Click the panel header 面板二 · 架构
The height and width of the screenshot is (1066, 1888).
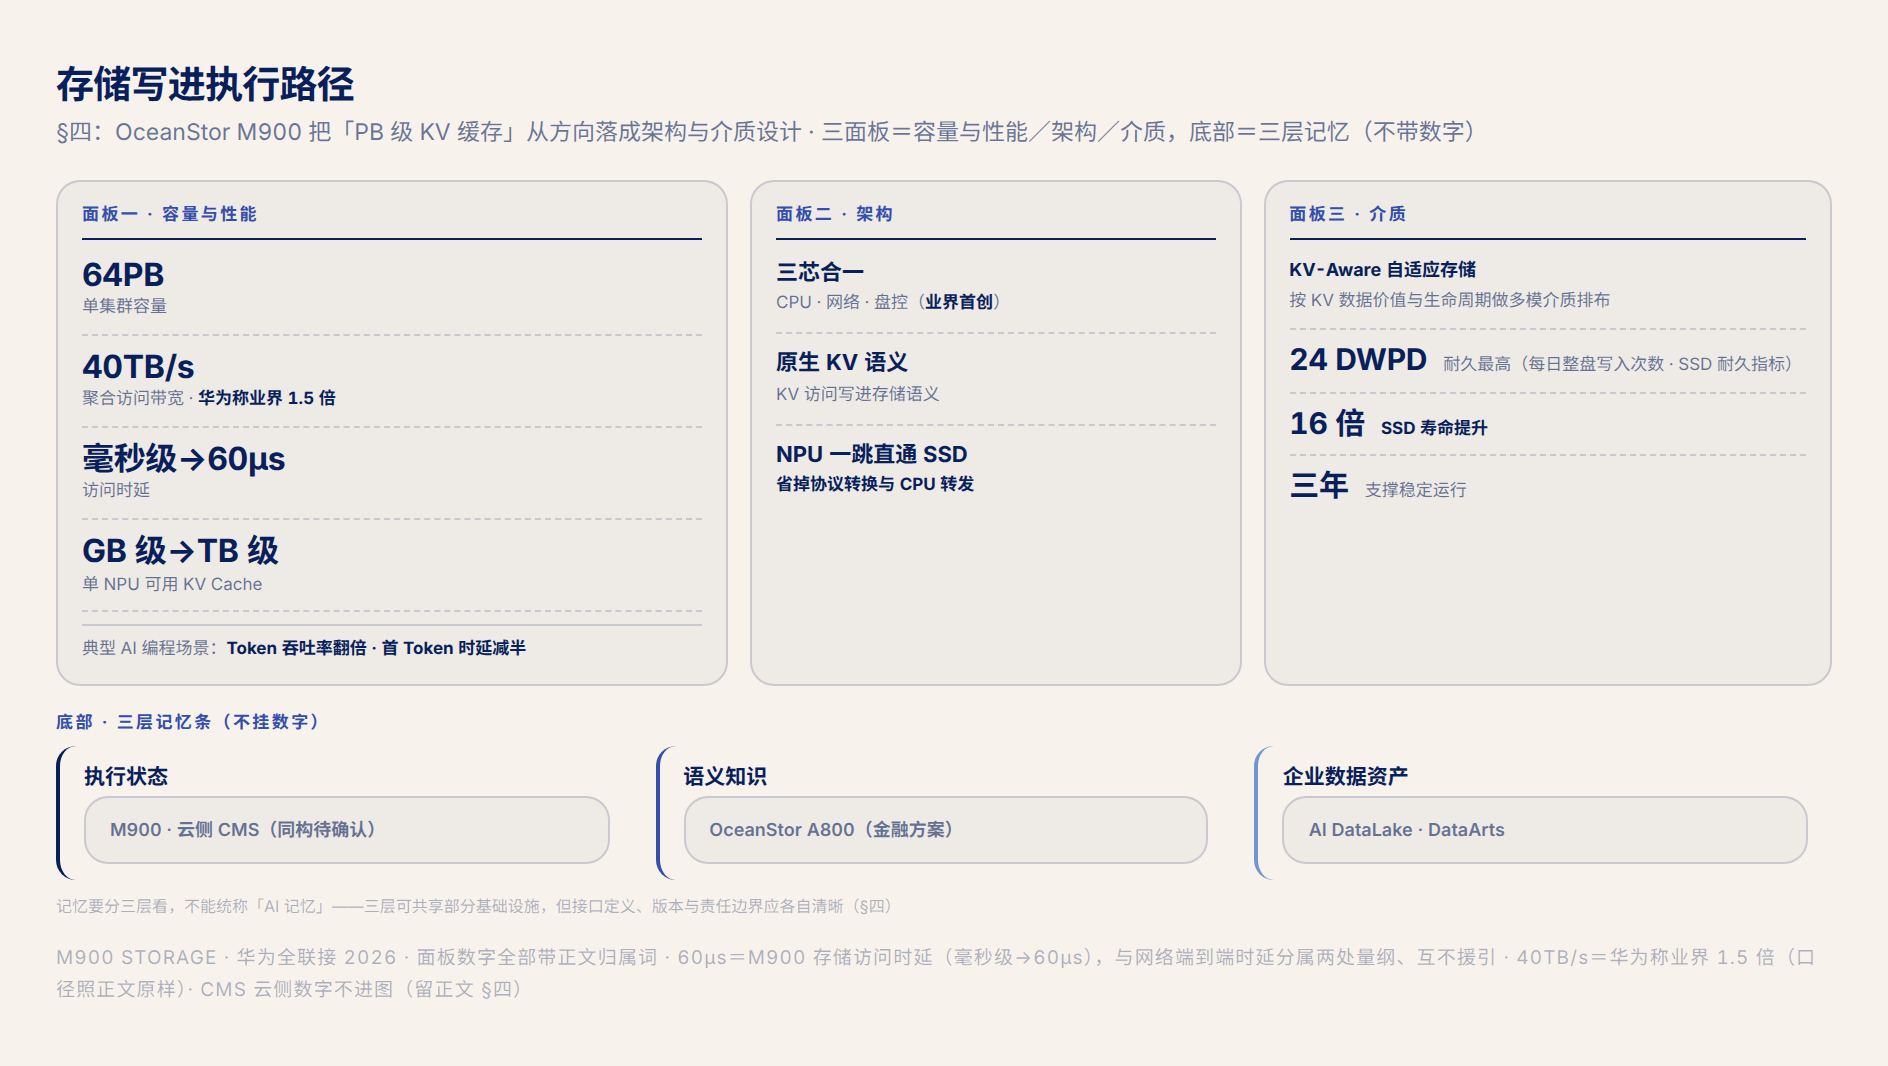click(834, 214)
